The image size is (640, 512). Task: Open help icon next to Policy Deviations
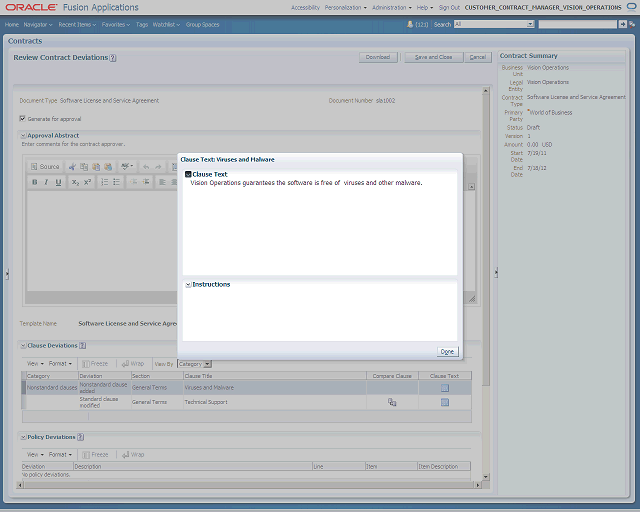coord(80,437)
